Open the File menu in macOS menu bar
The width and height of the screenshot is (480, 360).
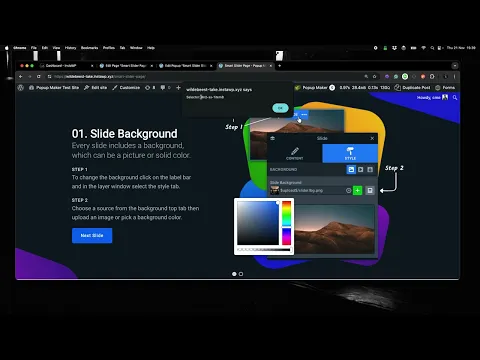(34, 48)
